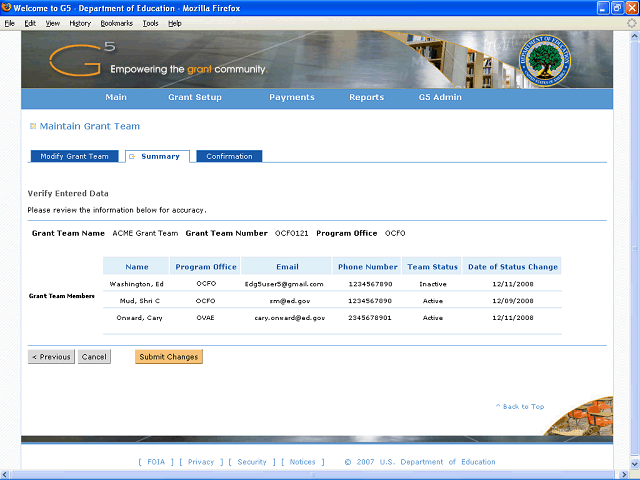Select the Summary tab
This screenshot has height=480, width=640.
[157, 156]
